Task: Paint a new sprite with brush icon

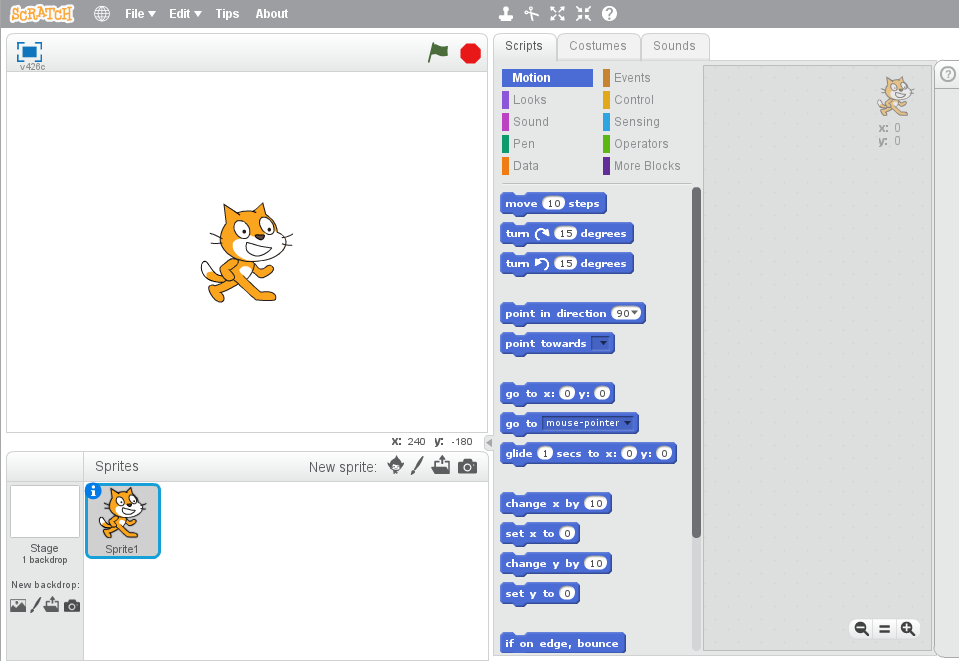Action: pos(417,466)
